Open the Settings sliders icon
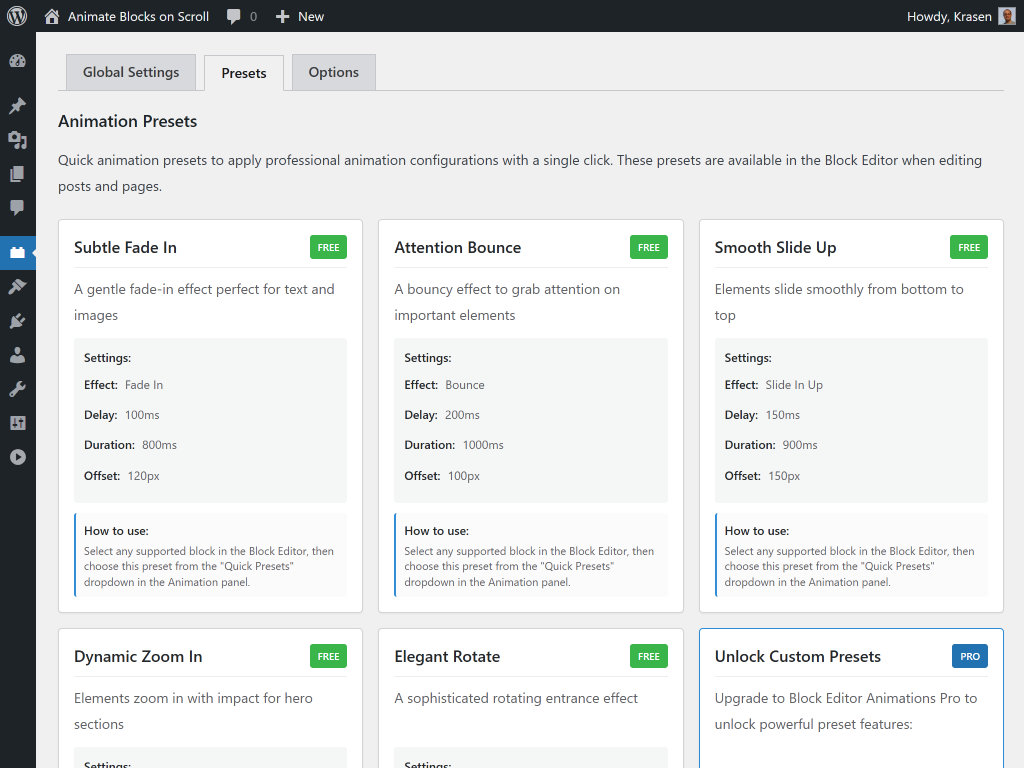Screen dimensions: 1024x768 click(x=17, y=423)
